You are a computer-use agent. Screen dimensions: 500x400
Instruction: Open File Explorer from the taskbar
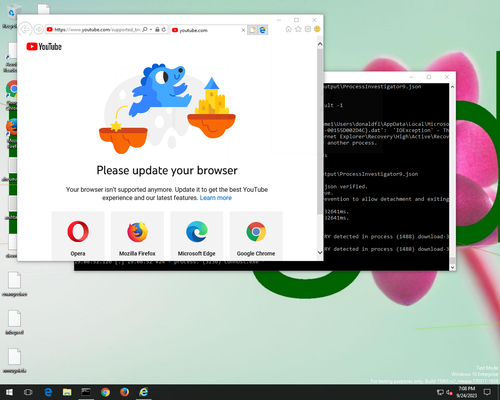pyautogui.click(x=67, y=392)
